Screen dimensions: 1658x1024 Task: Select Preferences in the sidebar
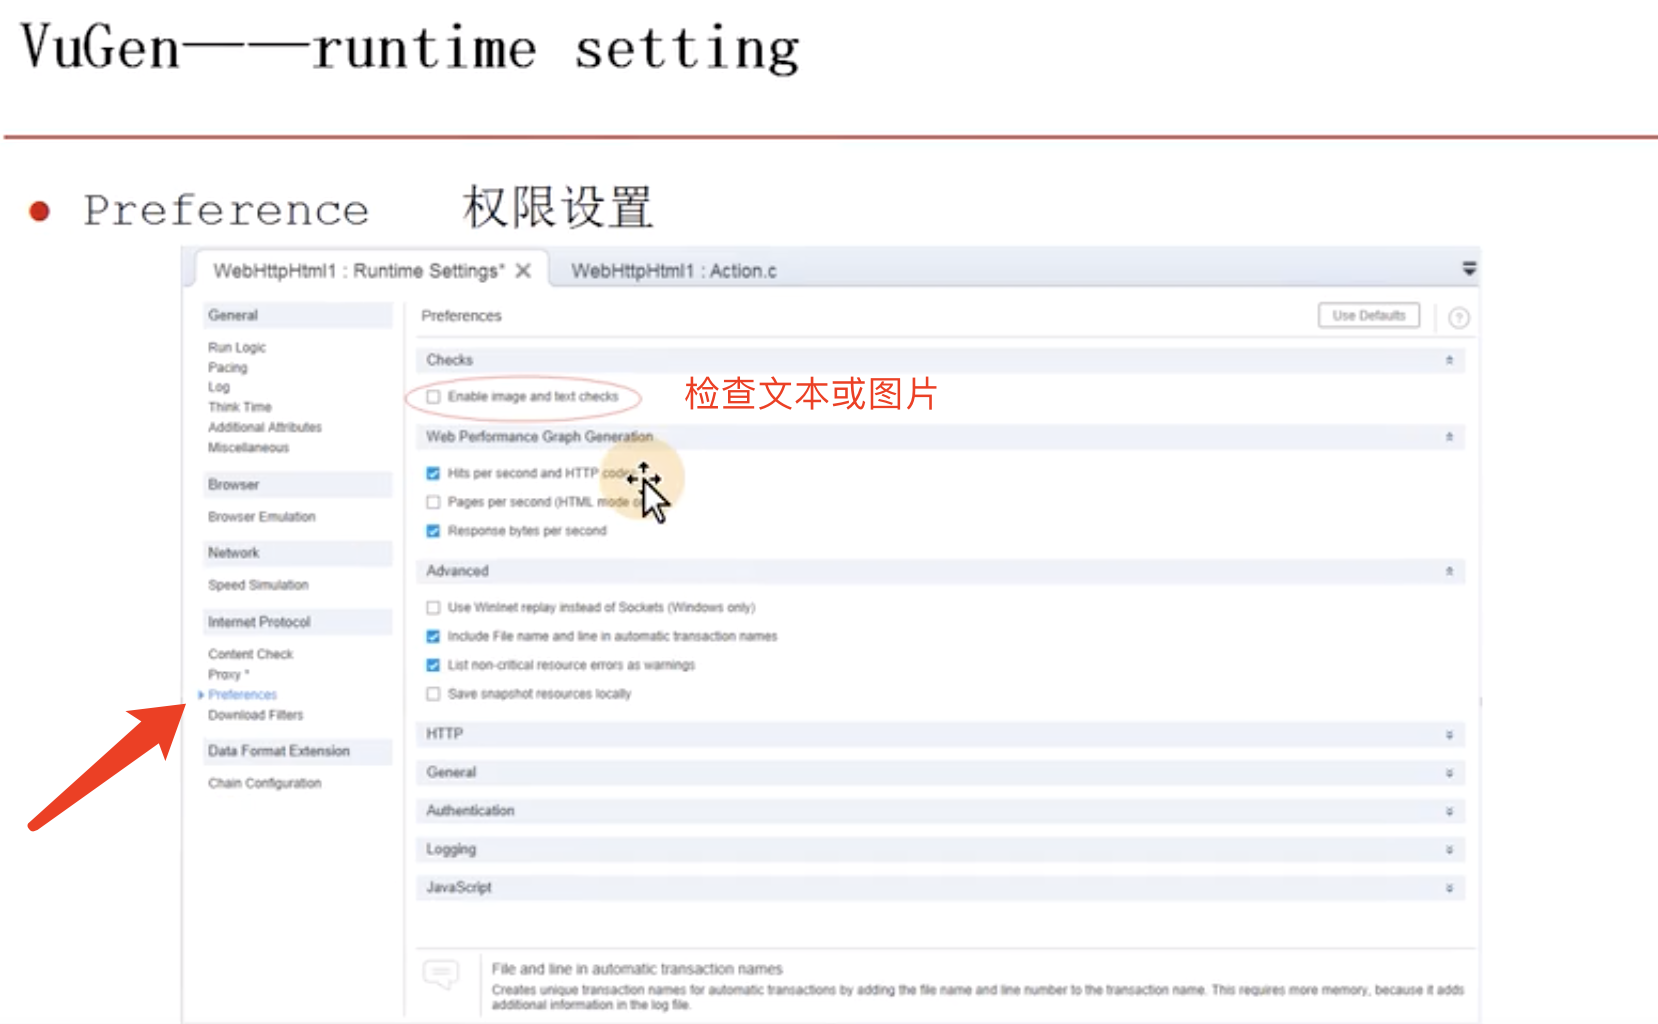coord(243,694)
